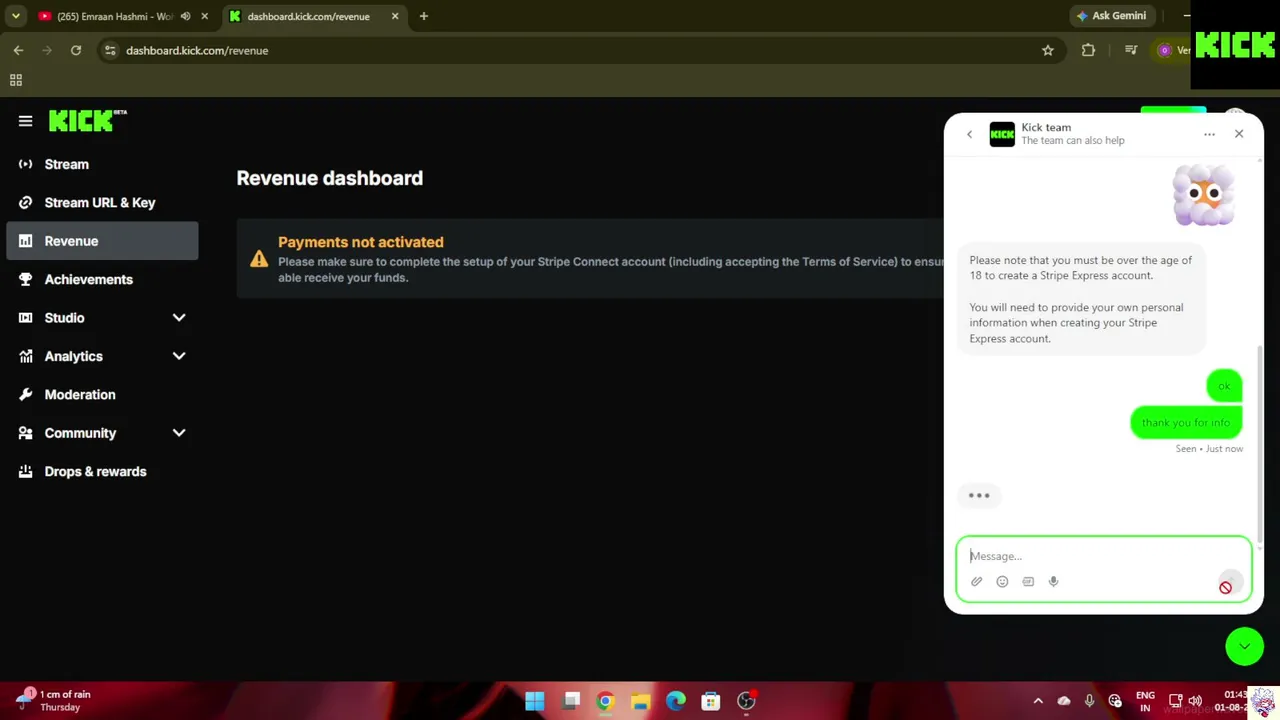Open the hamburger menu beside Kick logo
1280x720 pixels.
point(25,121)
